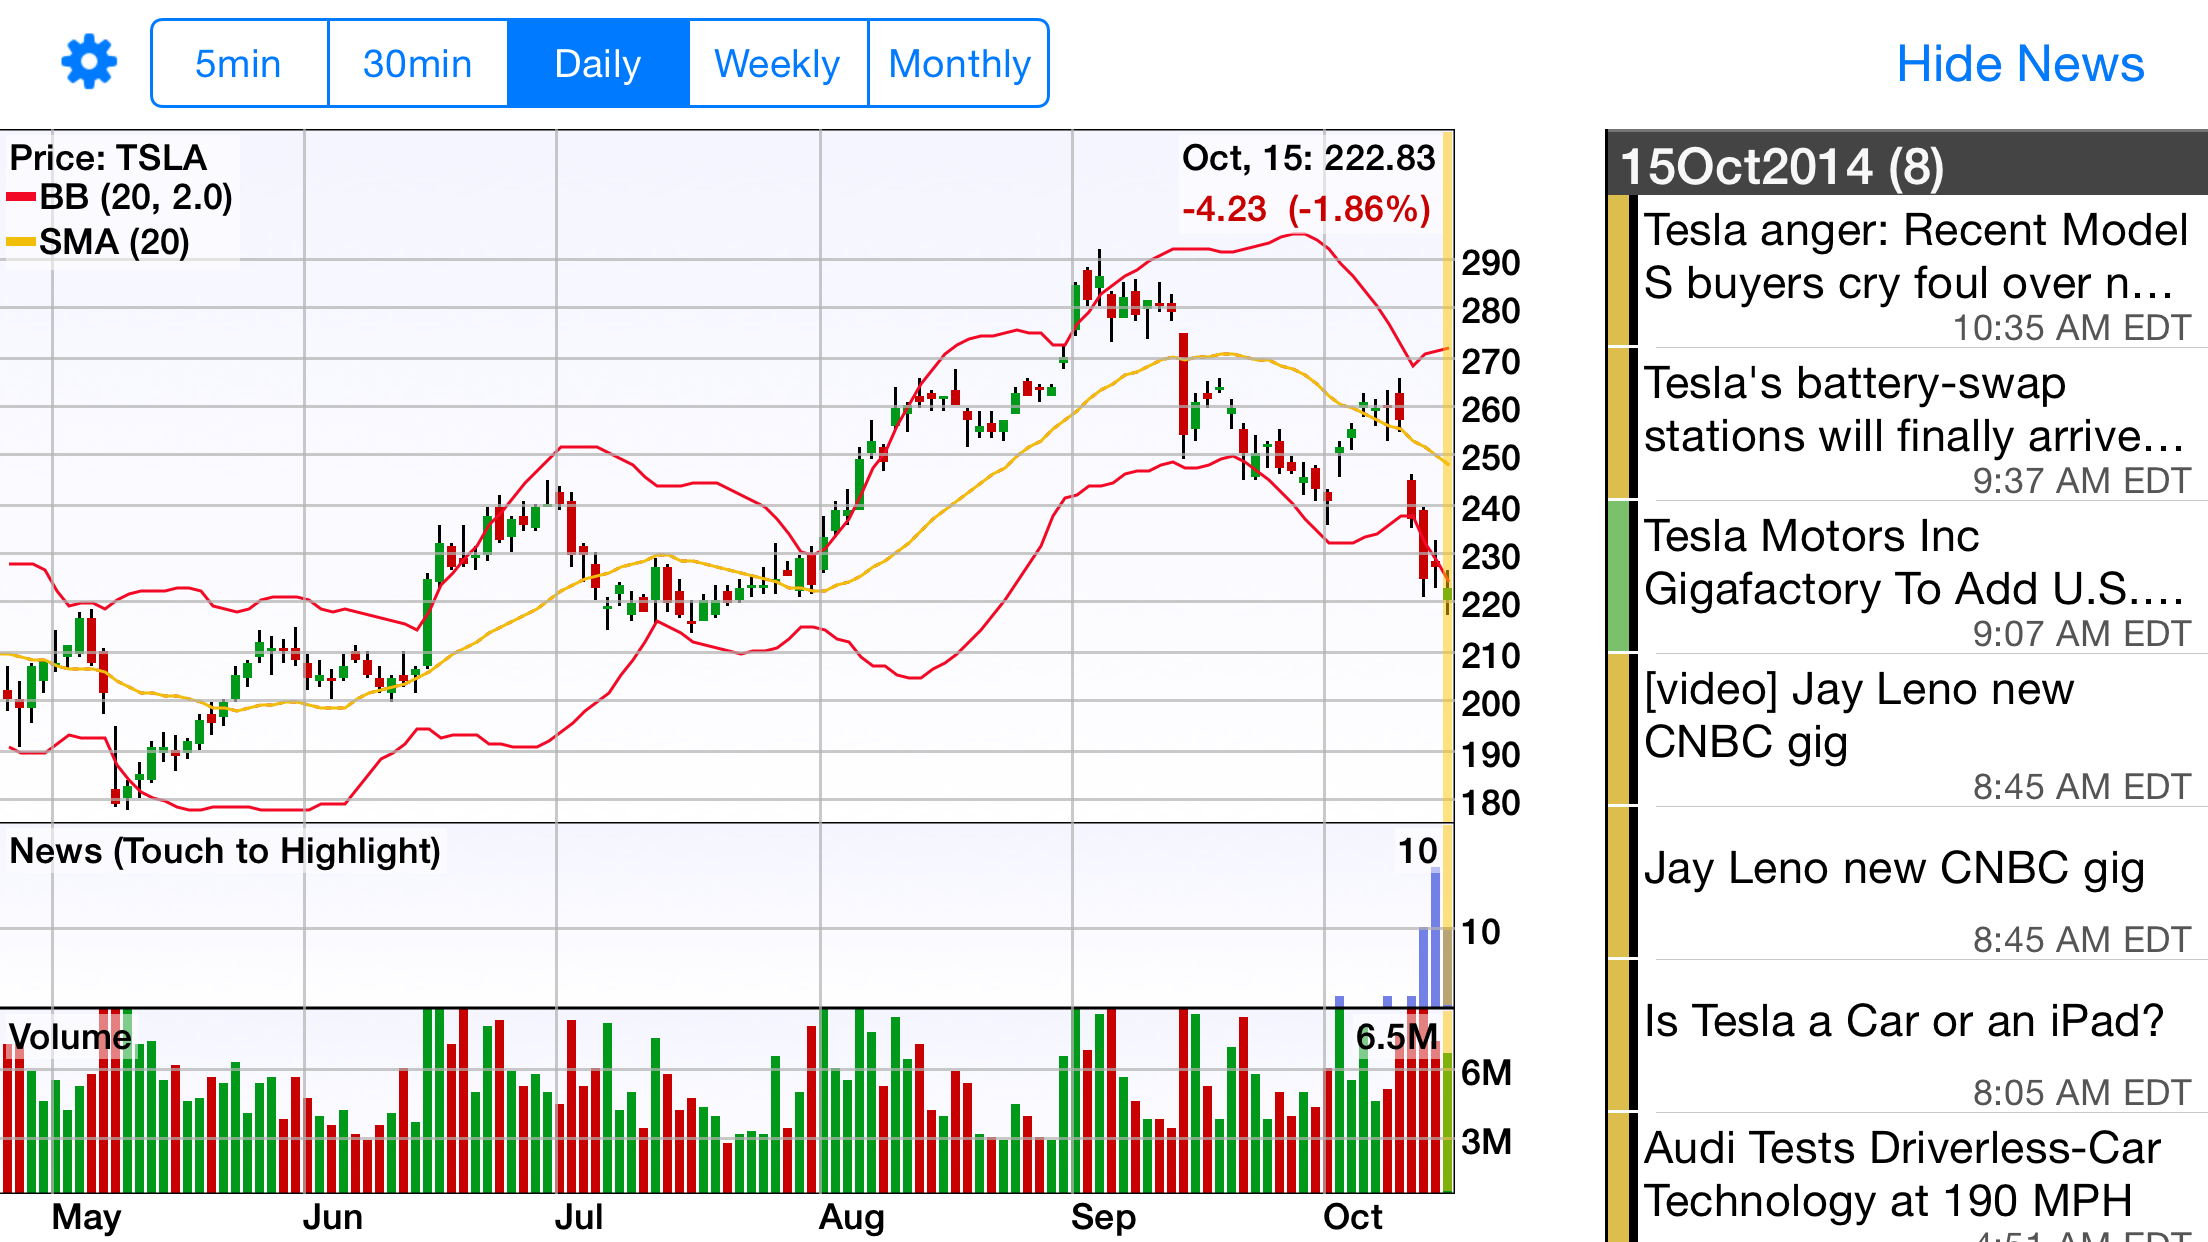
Task: Select the 30min chart interval
Action: 417,64
